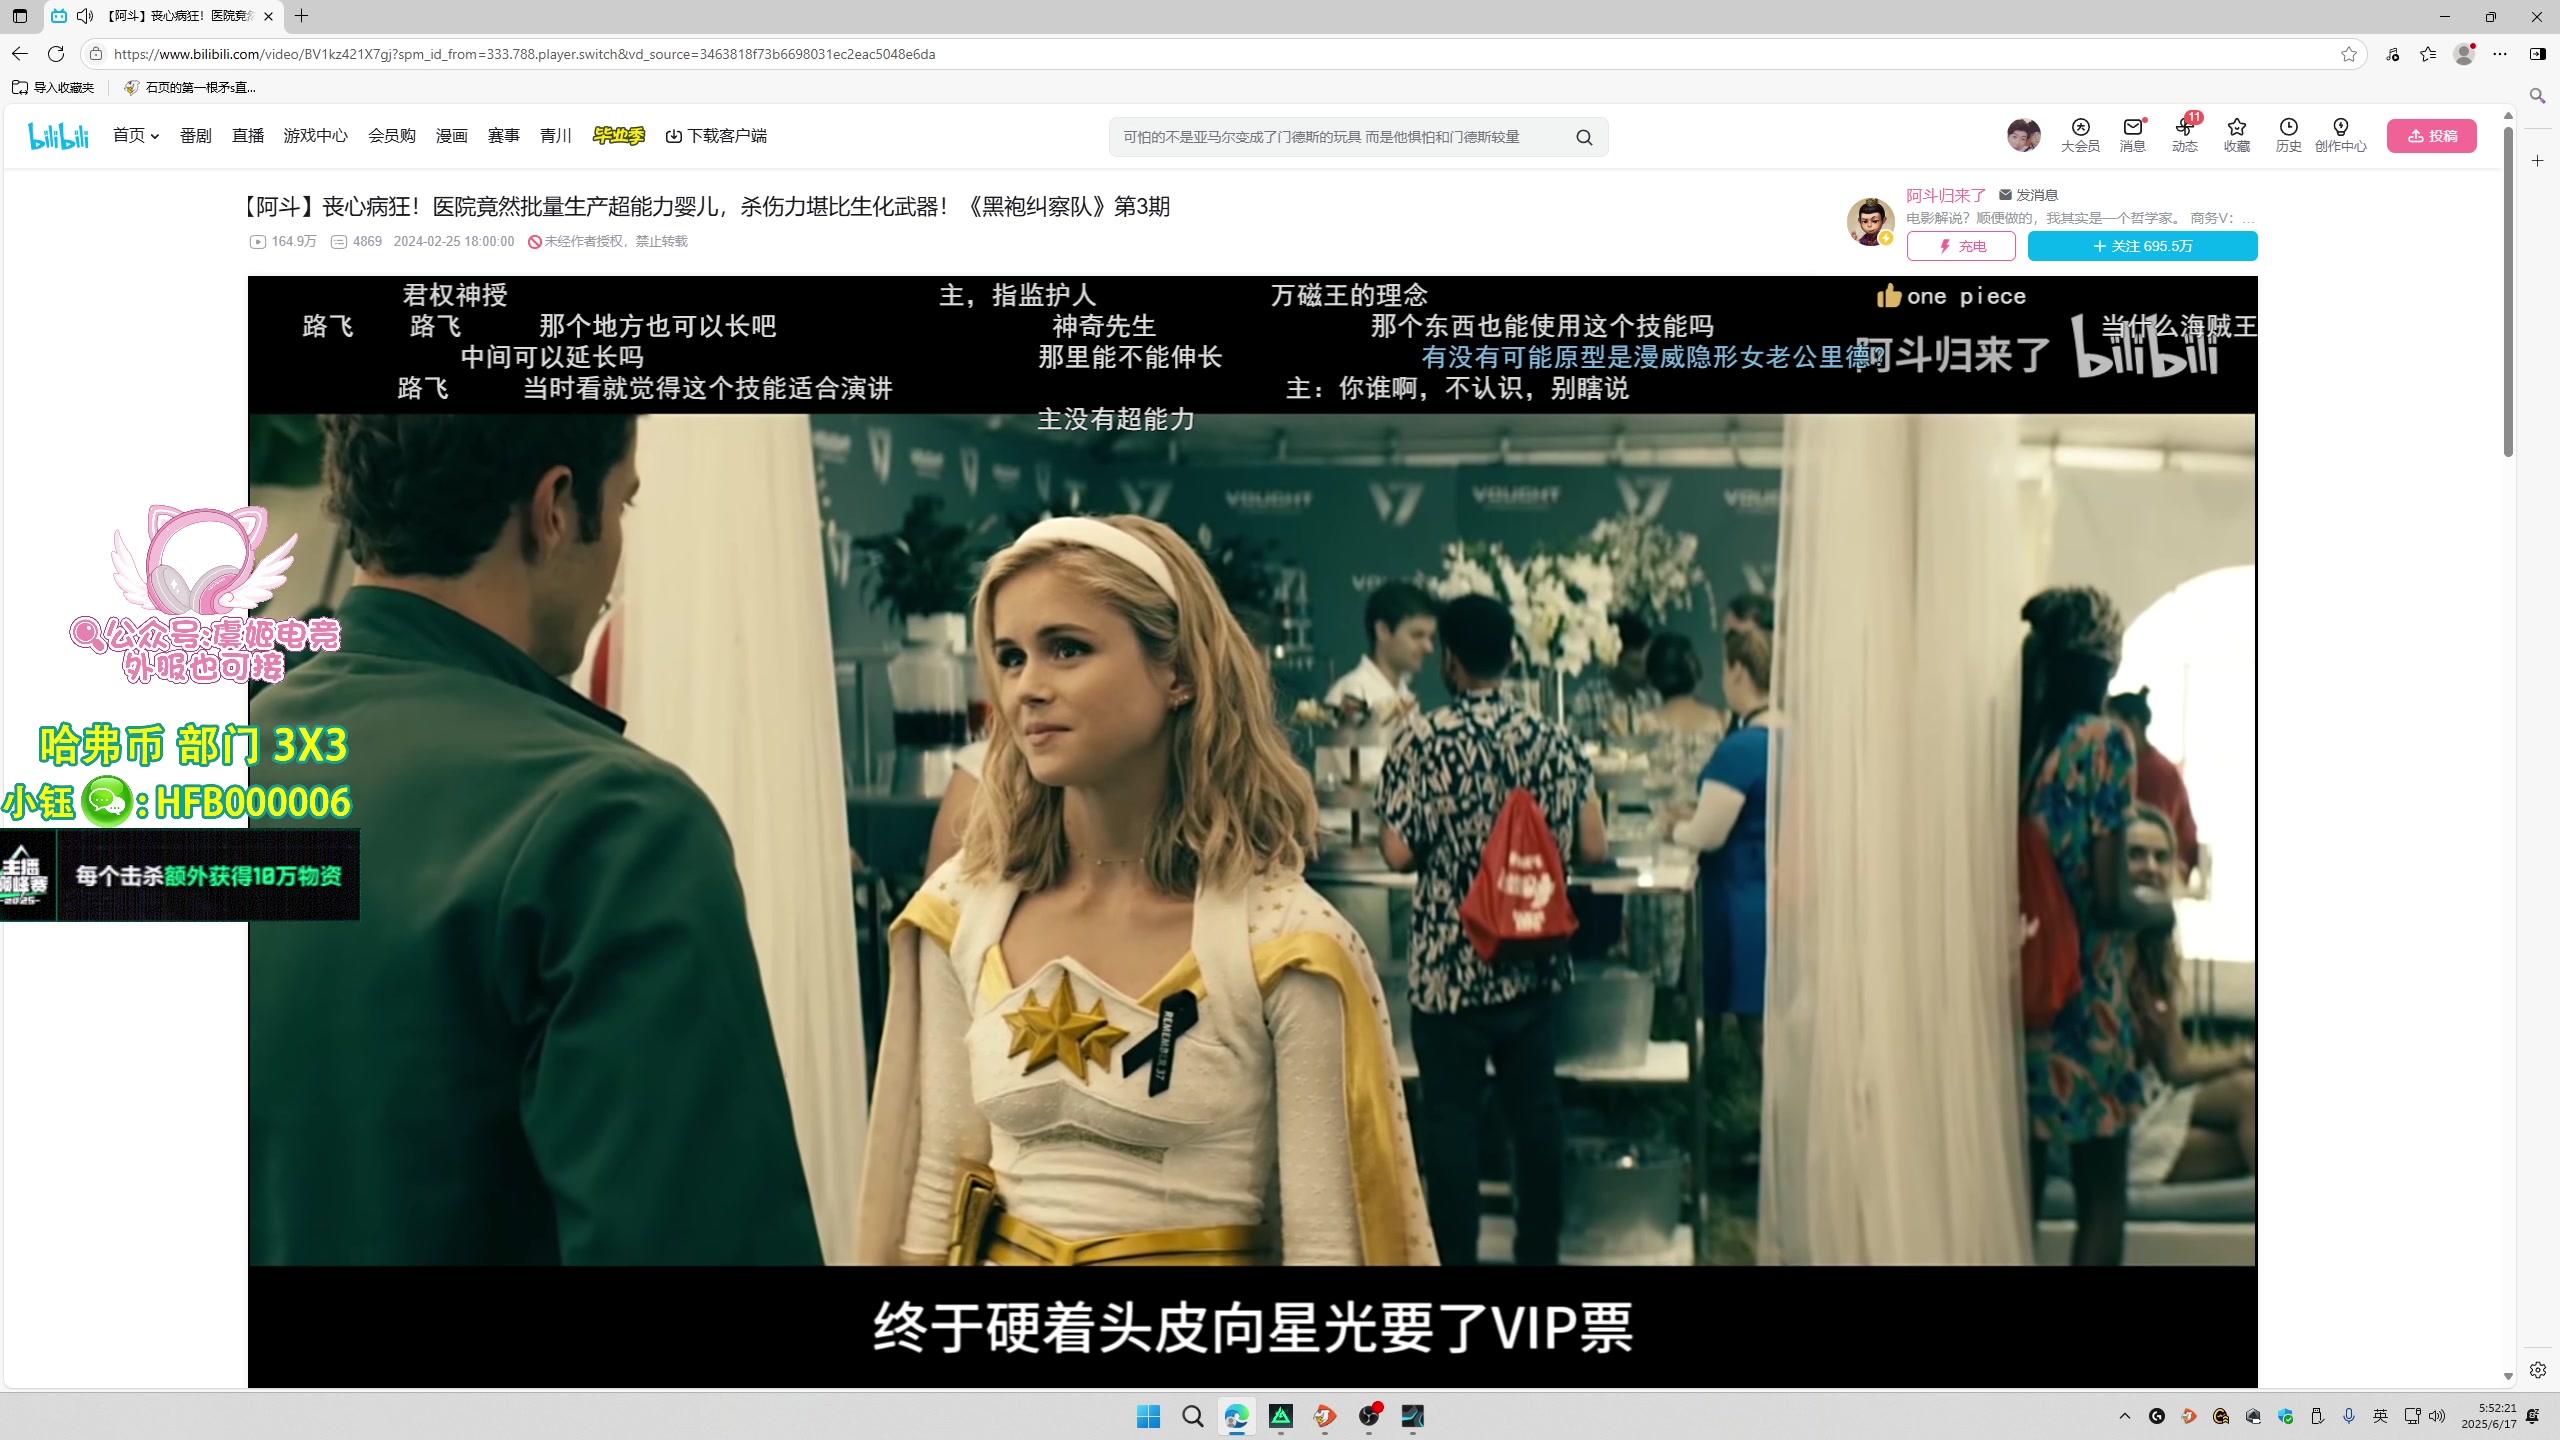The image size is (2560, 1440).
Task: Open tab actions menu icon
Action: click(x=20, y=16)
